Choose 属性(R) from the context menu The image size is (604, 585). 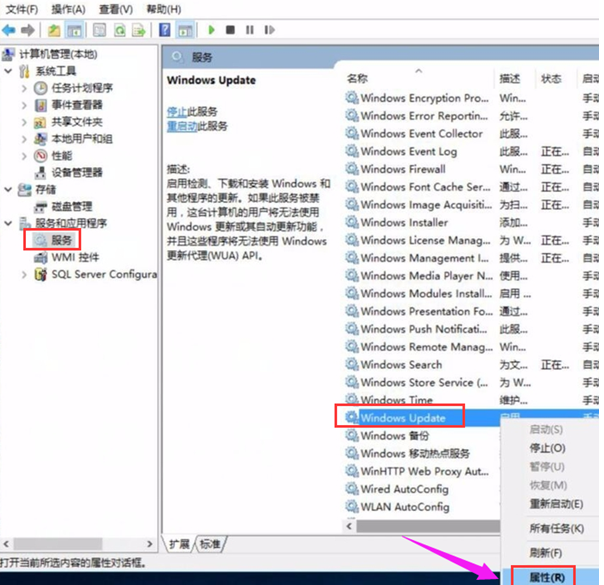coord(544,576)
